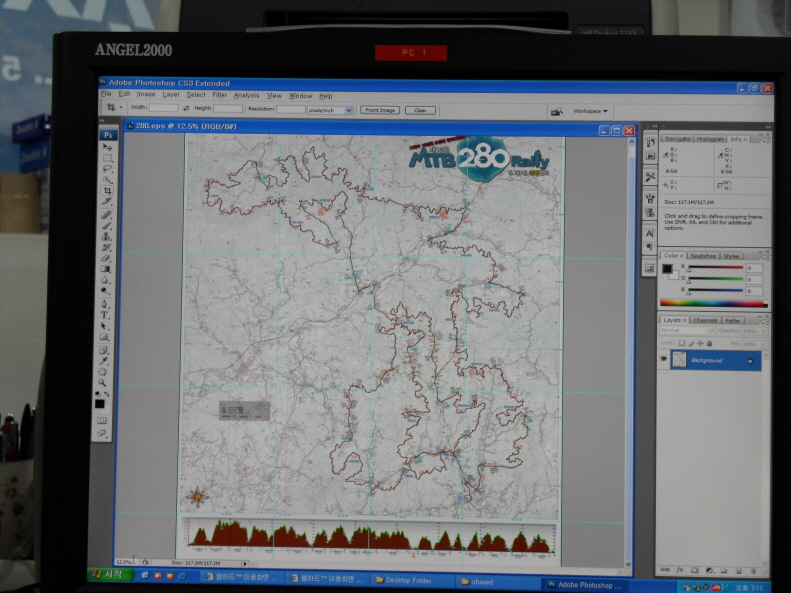Open the Image menu

point(146,94)
